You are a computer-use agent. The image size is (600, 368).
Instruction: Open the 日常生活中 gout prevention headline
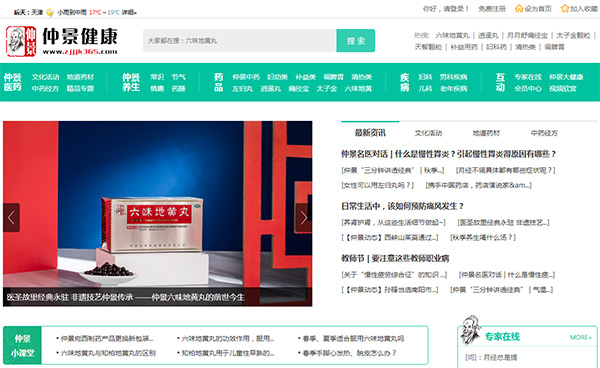pyautogui.click(x=402, y=207)
